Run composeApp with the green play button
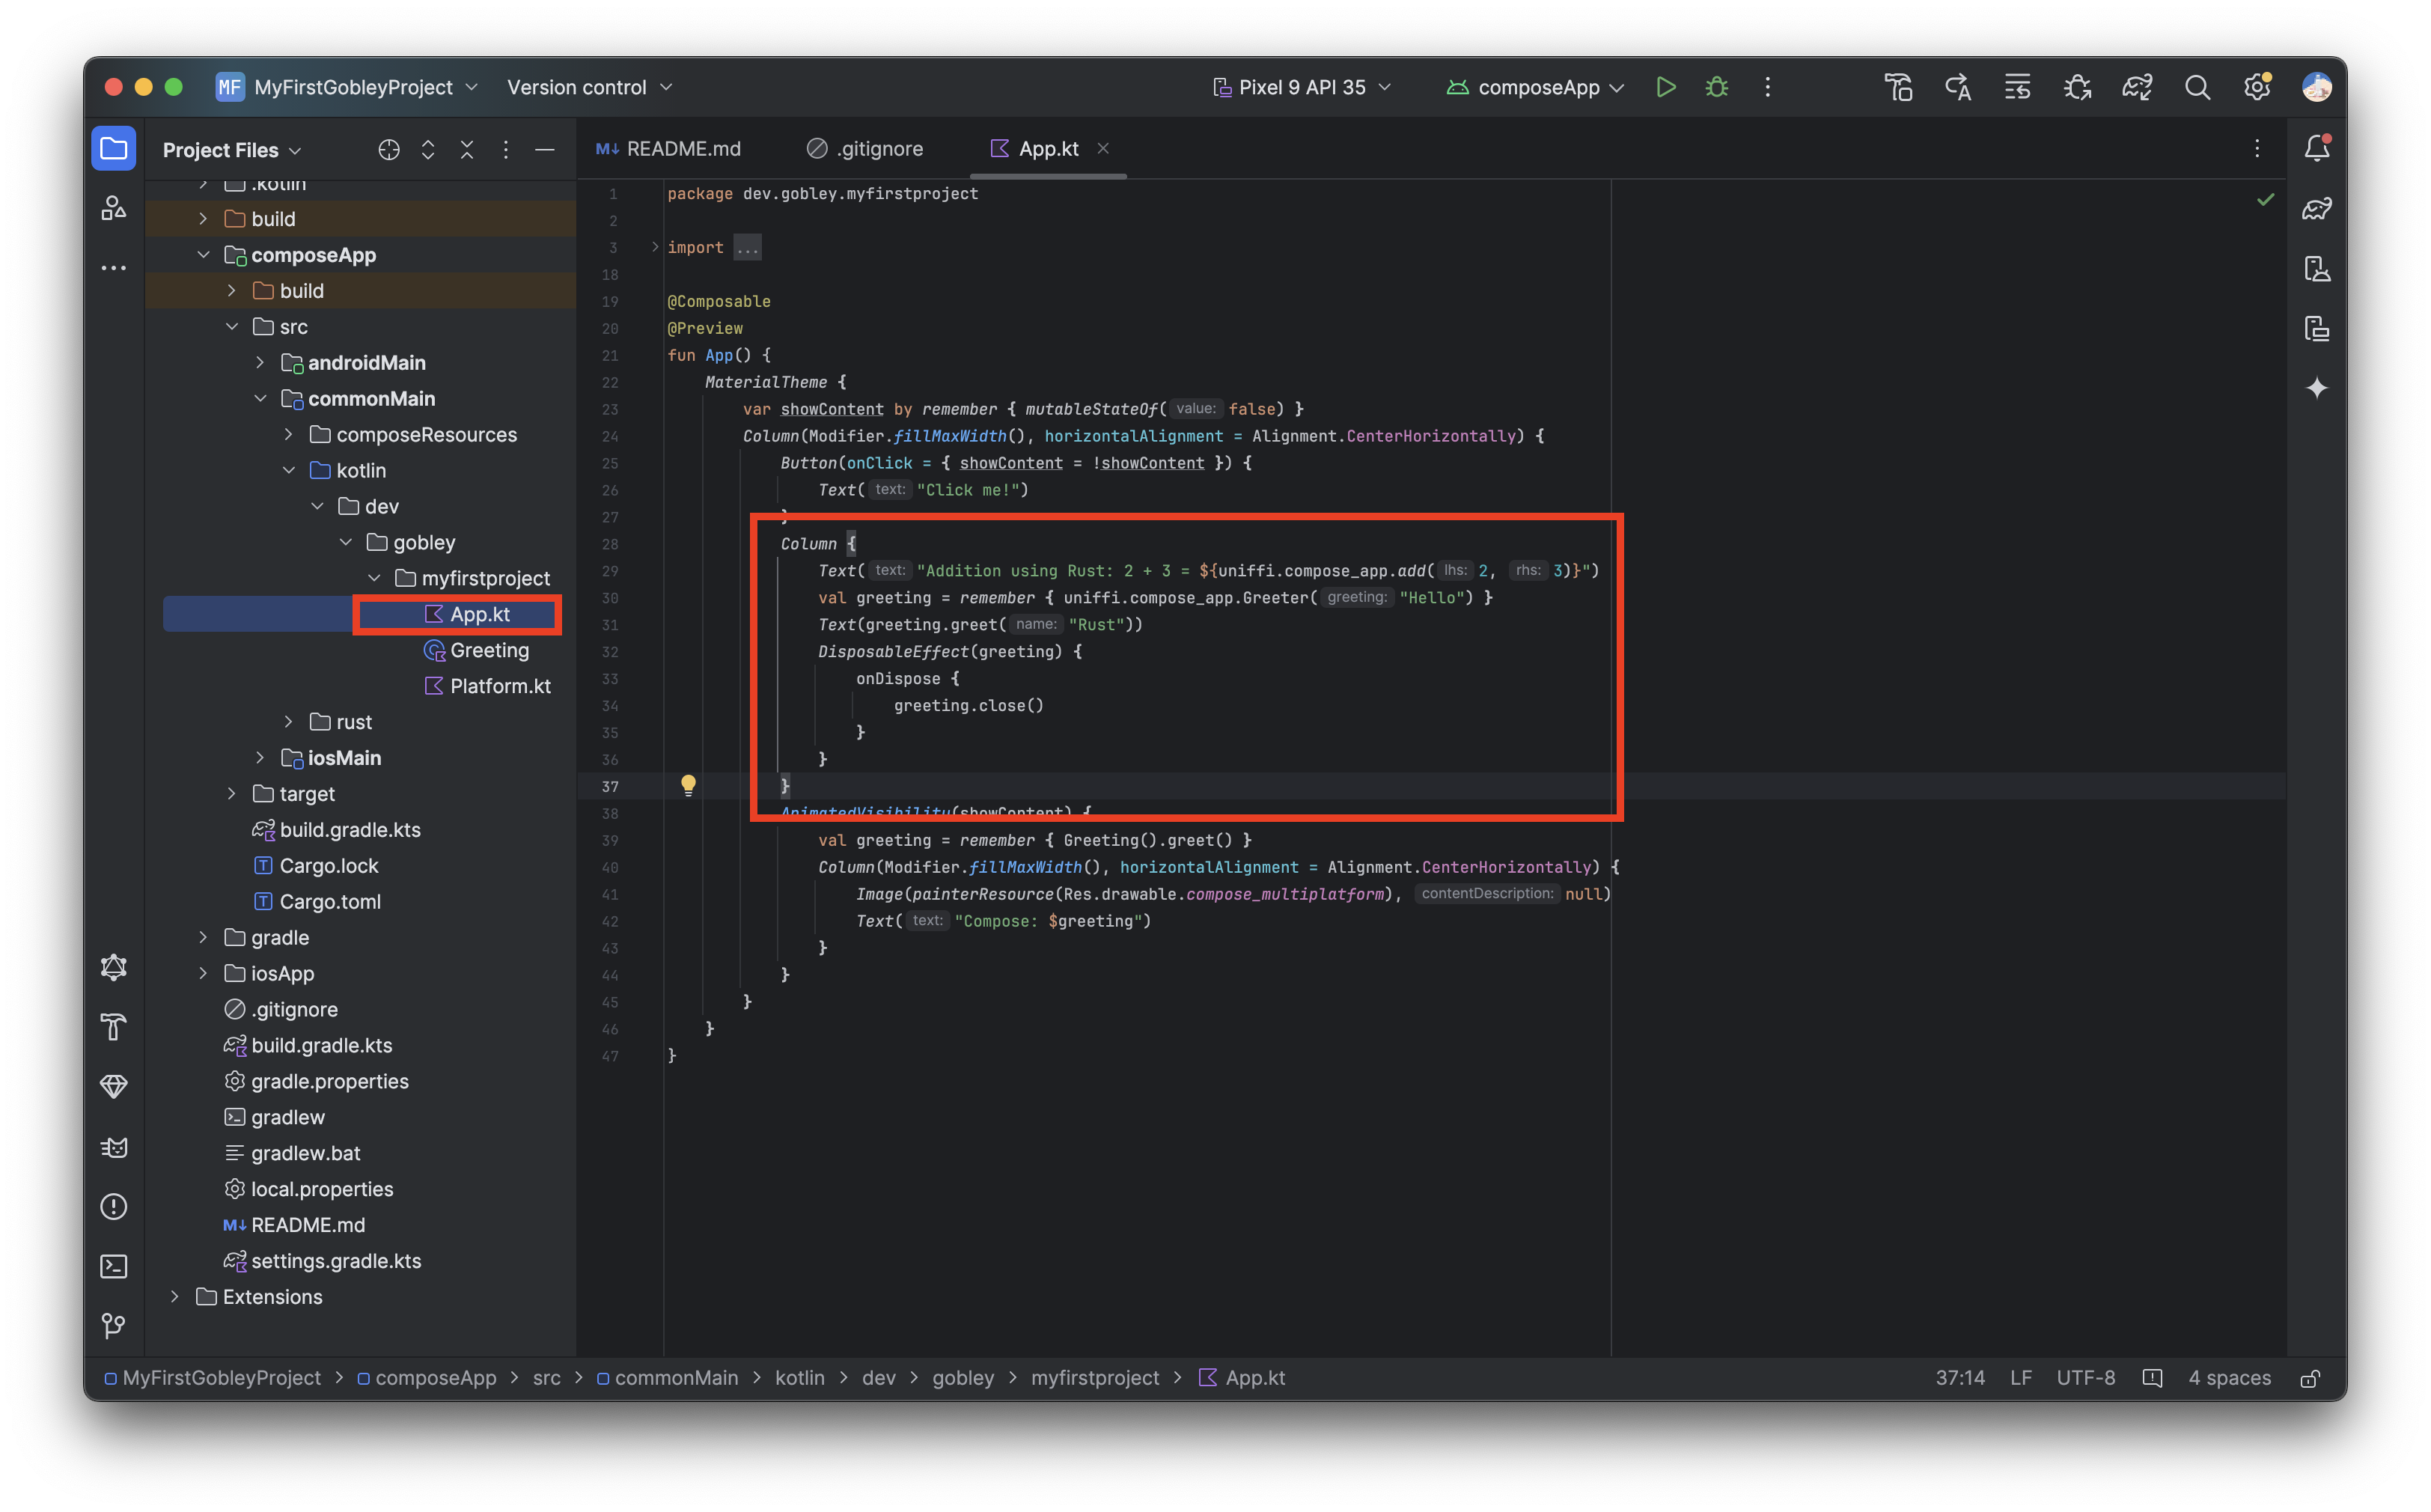This screenshot has width=2431, height=1512. click(x=1666, y=87)
